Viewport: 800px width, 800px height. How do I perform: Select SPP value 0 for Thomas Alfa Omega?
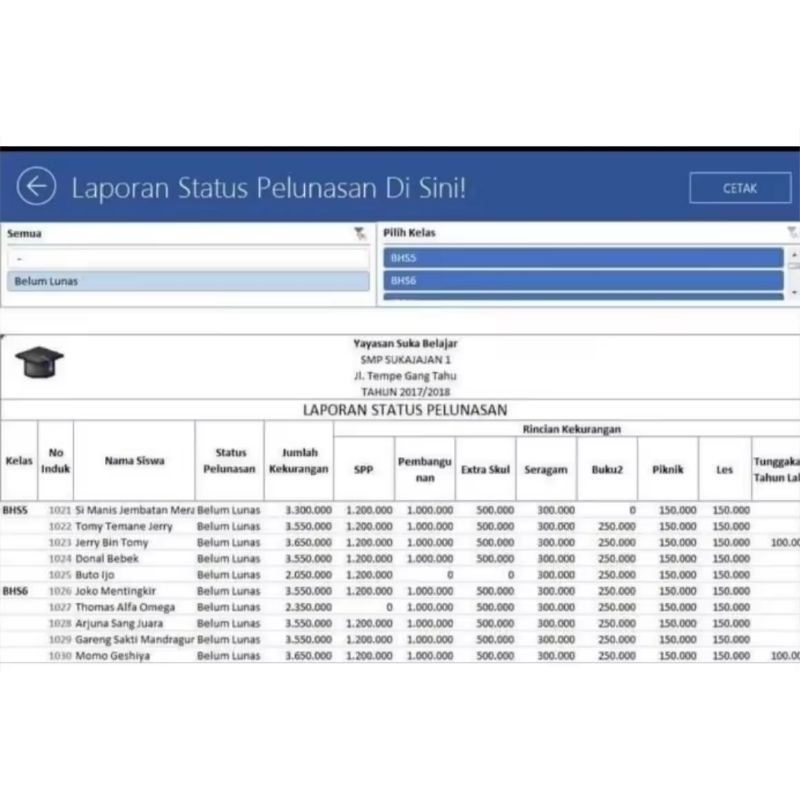[x=389, y=607]
